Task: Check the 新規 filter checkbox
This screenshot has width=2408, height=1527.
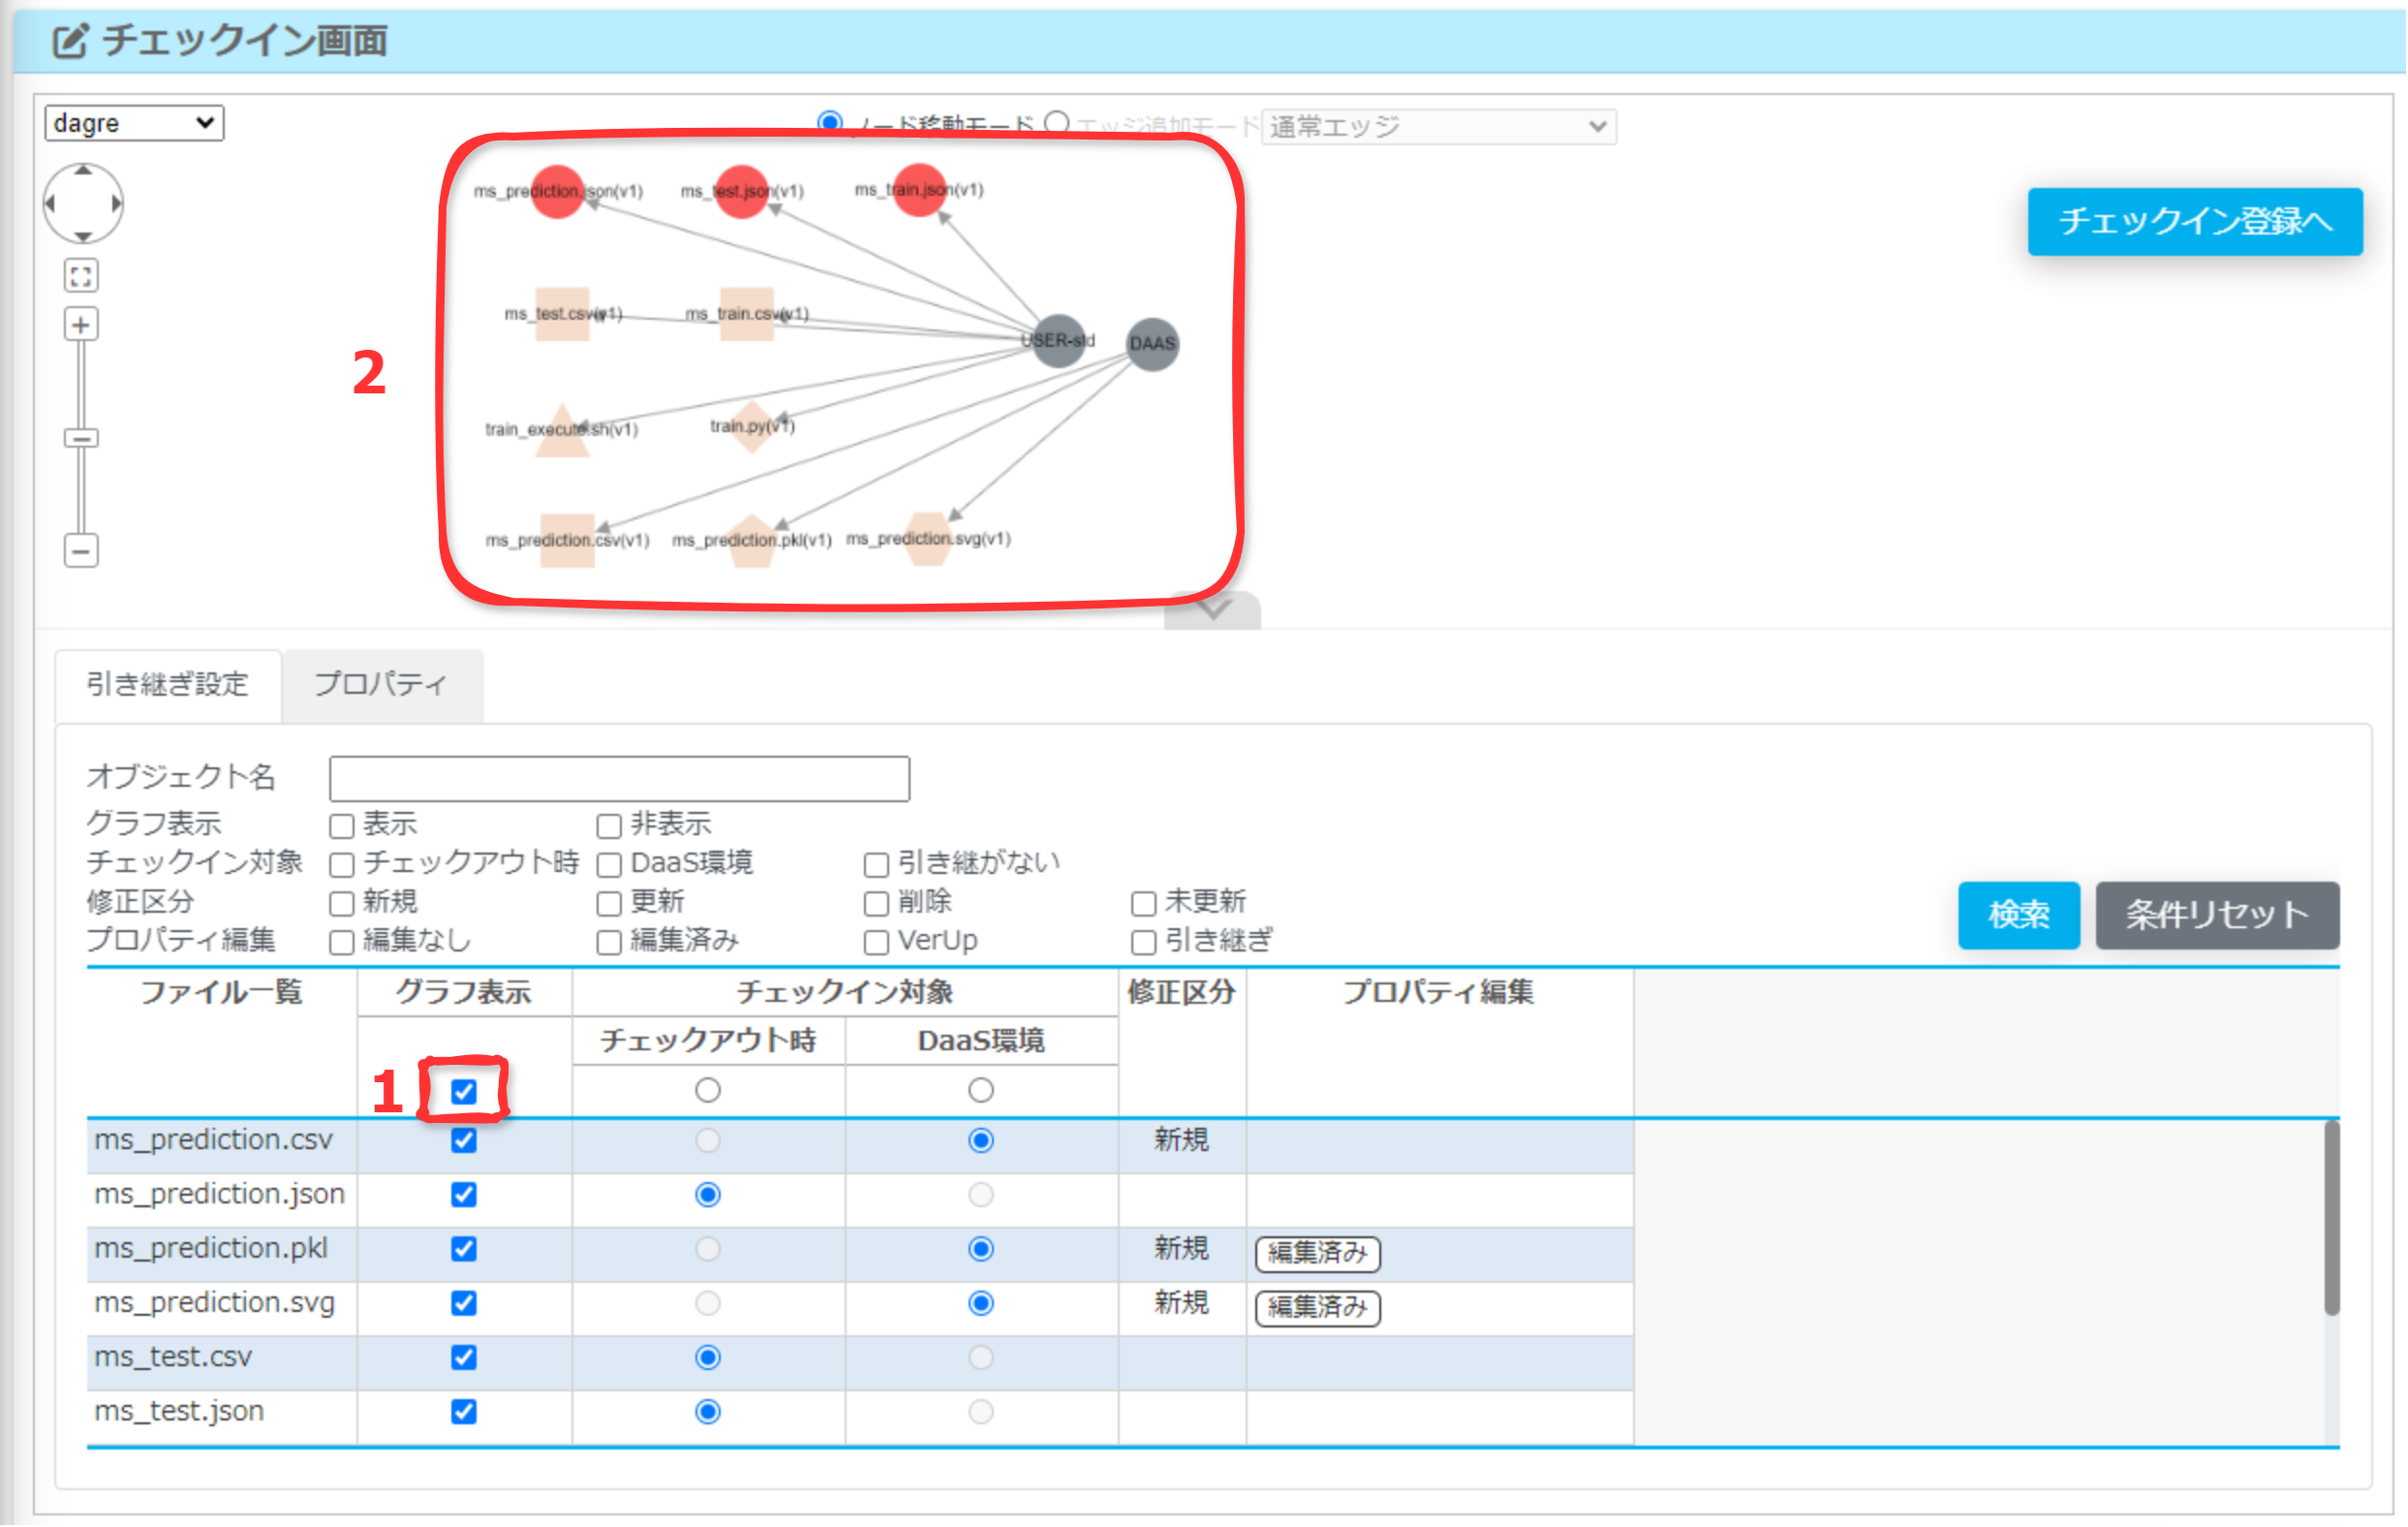Action: coord(342,904)
